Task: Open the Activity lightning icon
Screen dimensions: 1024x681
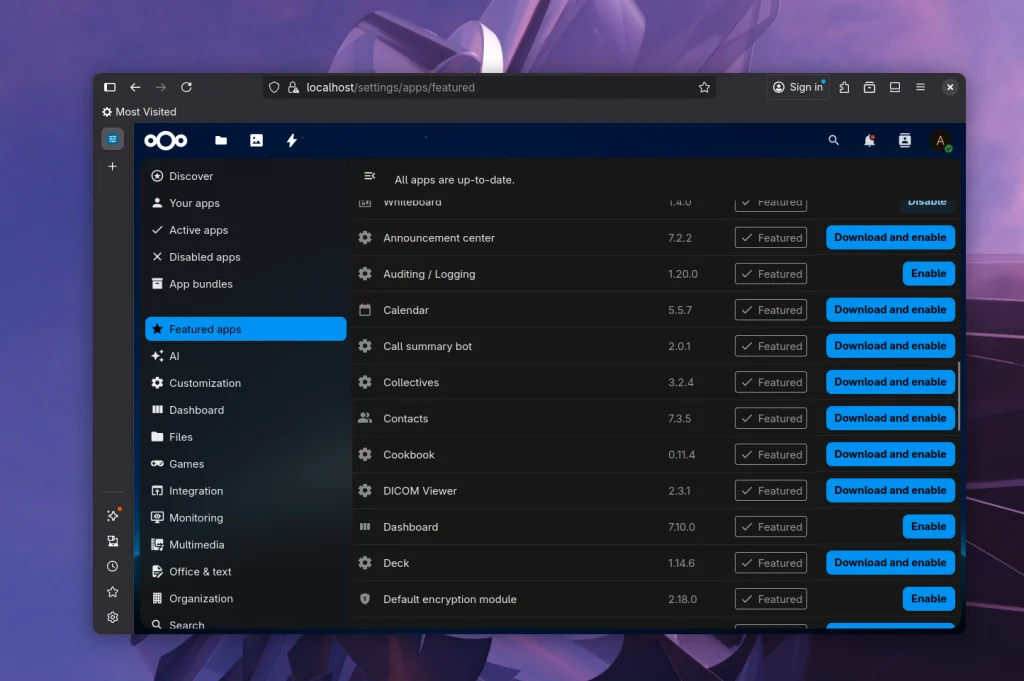Action: pyautogui.click(x=291, y=140)
